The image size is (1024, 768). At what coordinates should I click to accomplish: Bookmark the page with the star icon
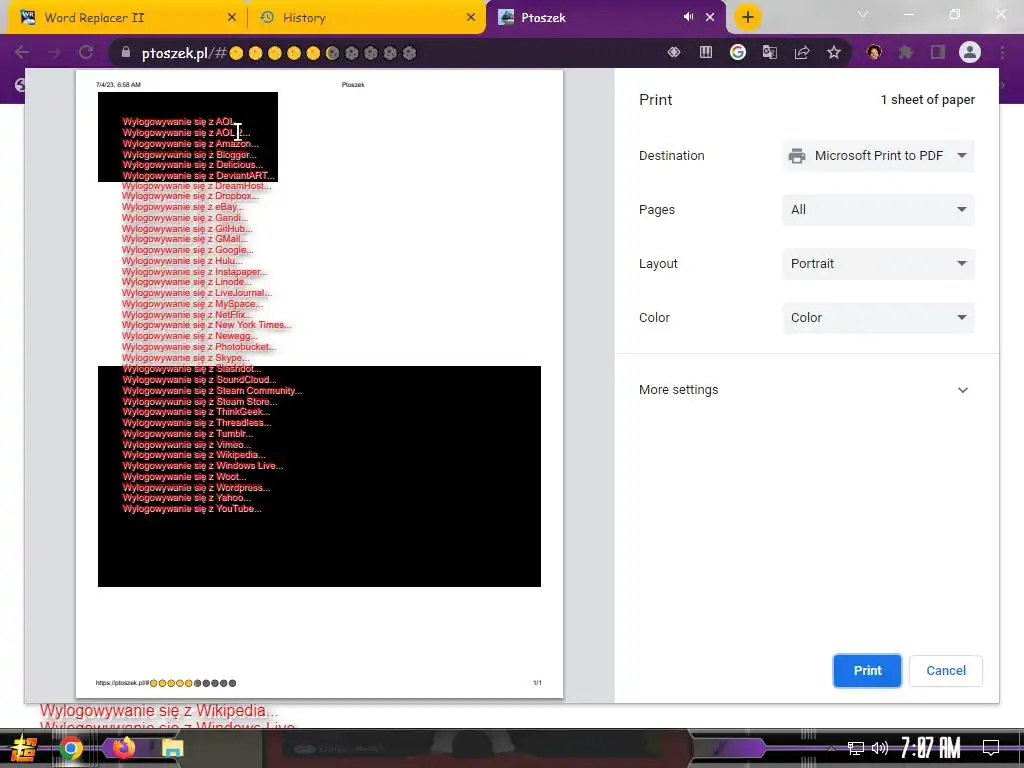[834, 52]
